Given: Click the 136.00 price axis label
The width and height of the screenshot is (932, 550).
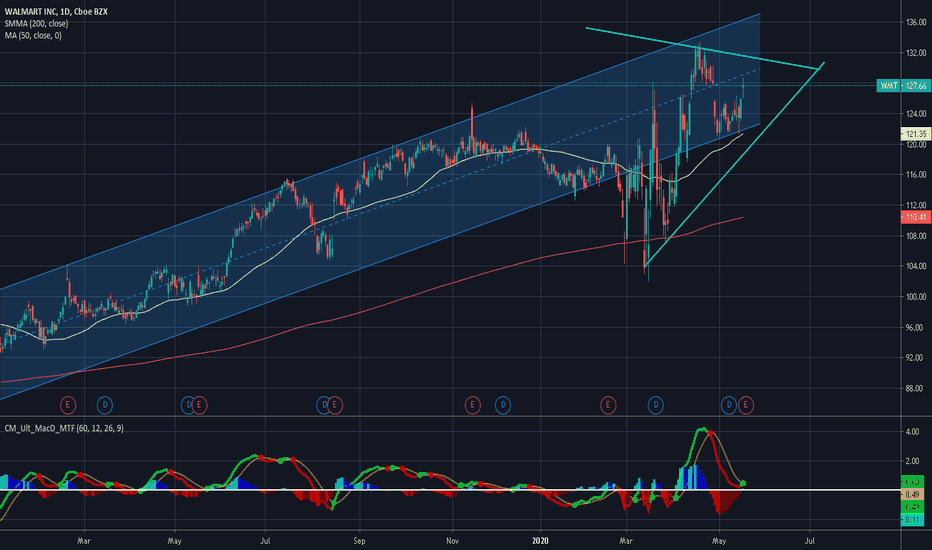Looking at the screenshot, I should [916, 23].
